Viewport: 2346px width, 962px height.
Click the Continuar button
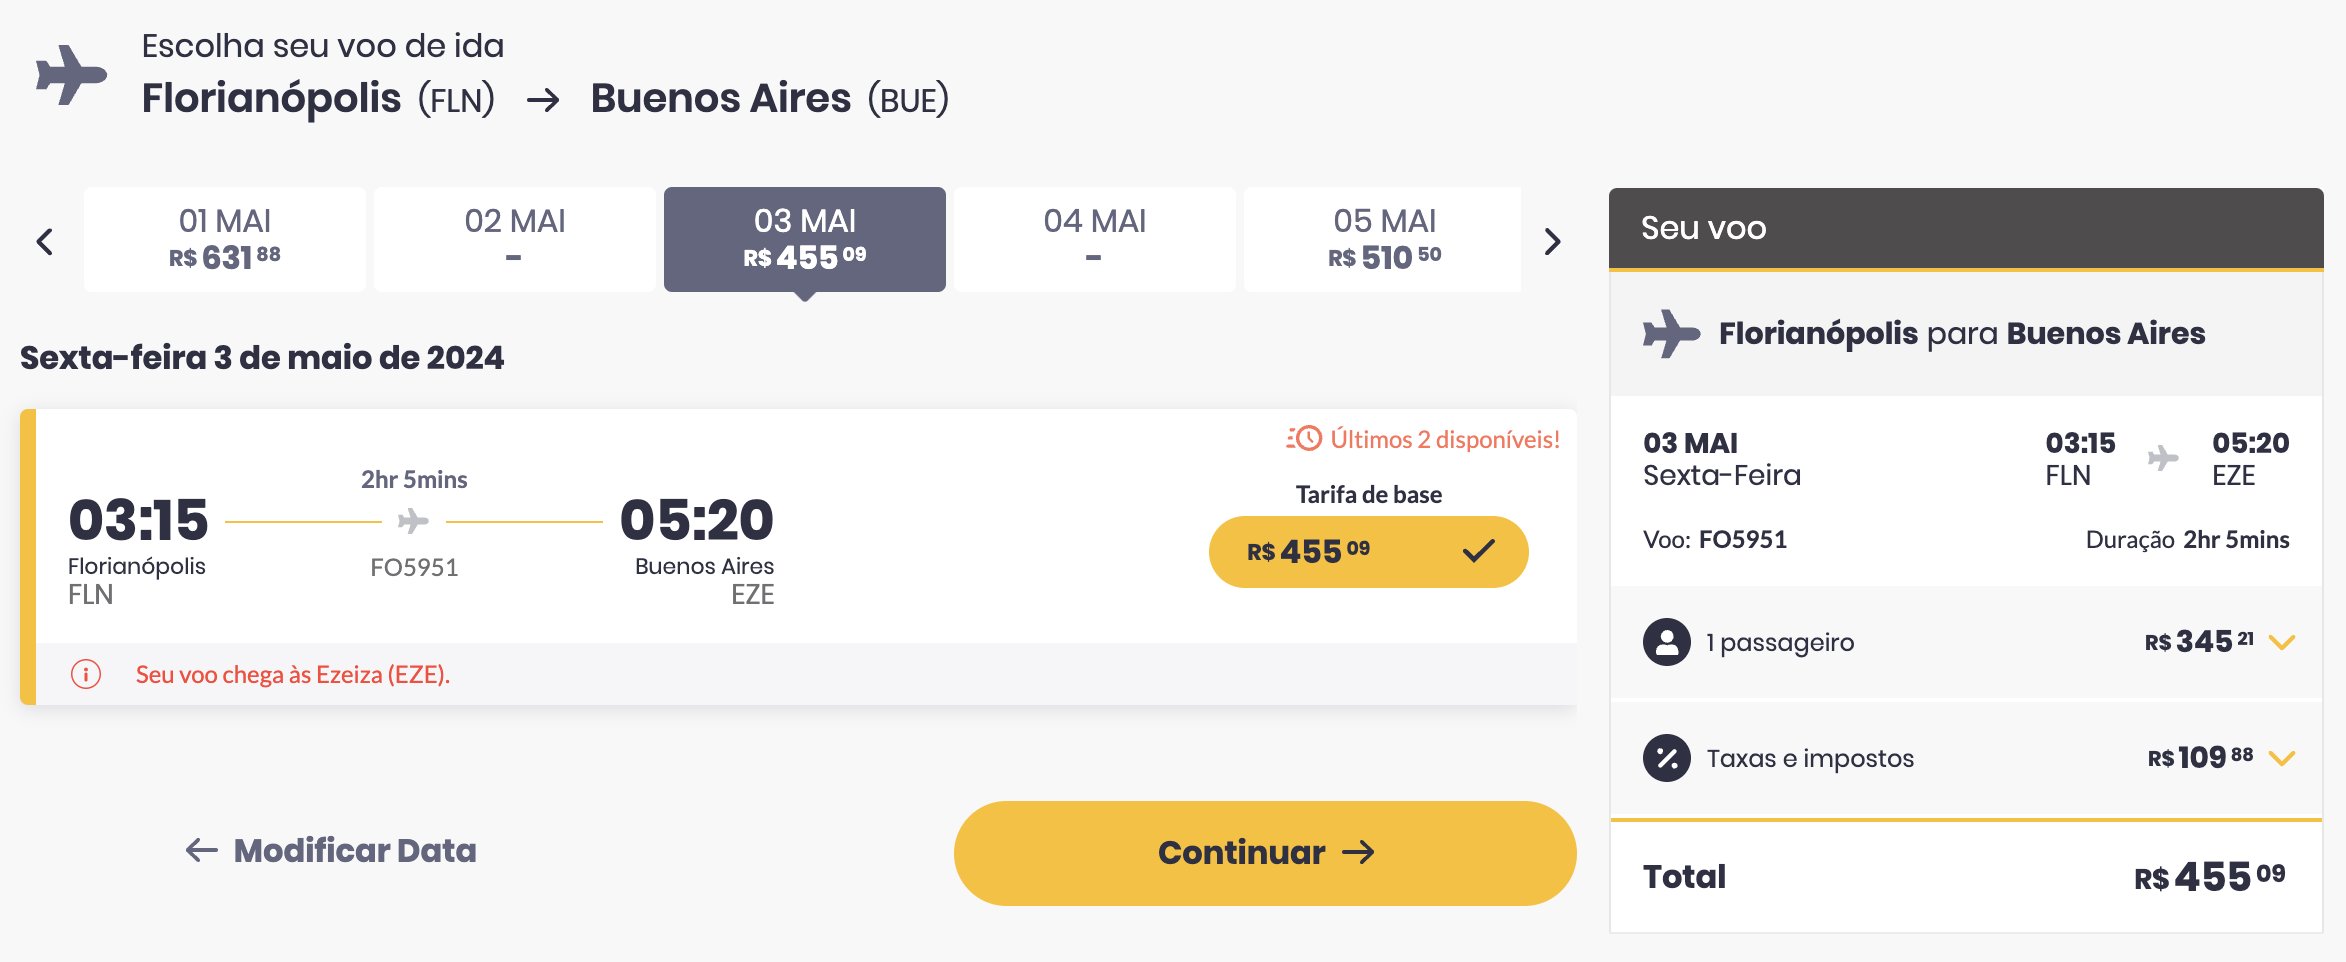(x=1265, y=853)
